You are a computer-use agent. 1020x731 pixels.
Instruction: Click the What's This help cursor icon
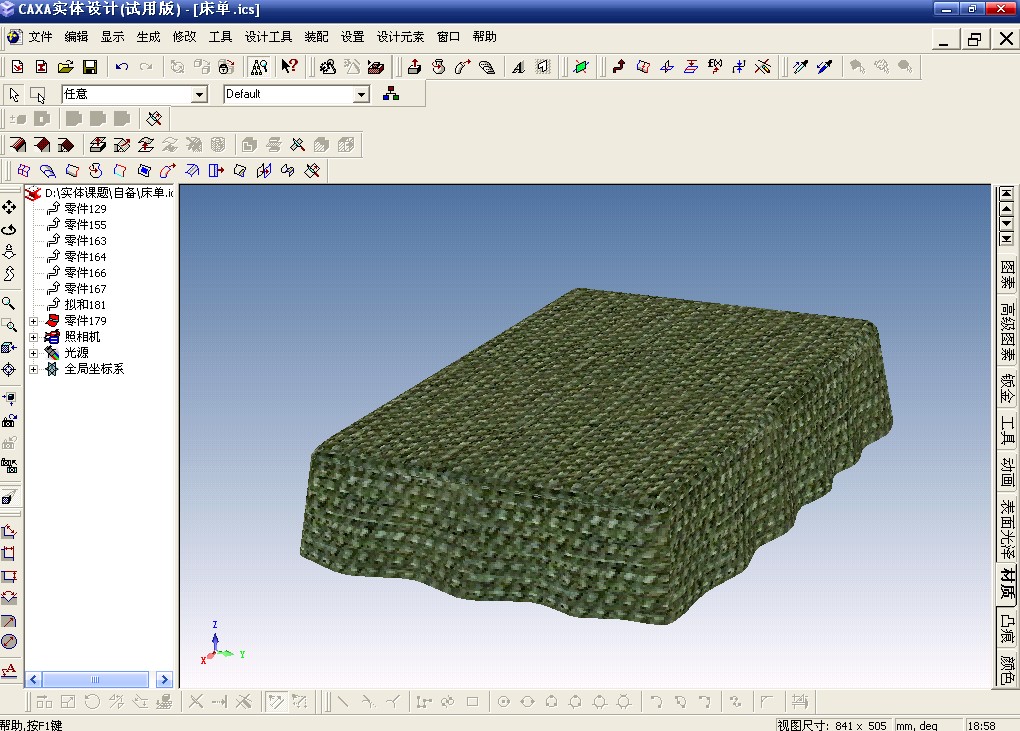click(x=289, y=66)
